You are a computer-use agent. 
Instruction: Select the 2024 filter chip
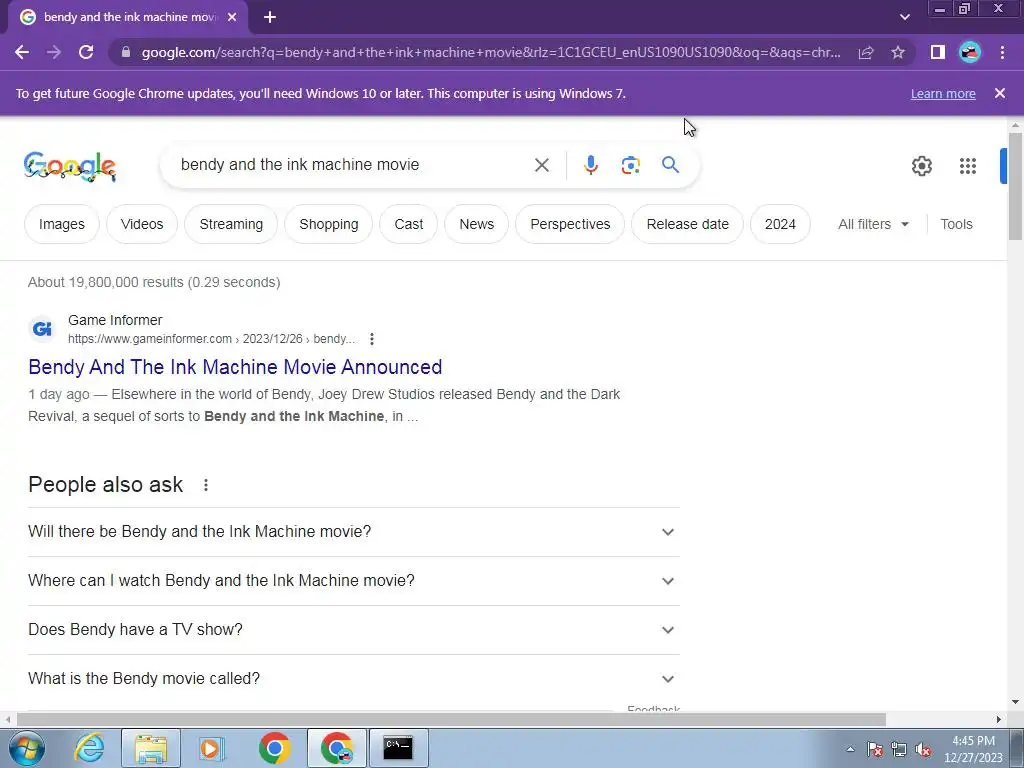click(780, 224)
